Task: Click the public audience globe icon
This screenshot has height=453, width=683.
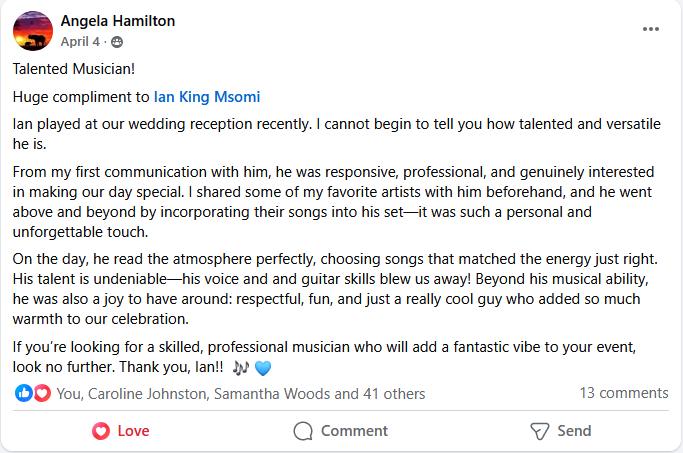Action: [x=117, y=42]
